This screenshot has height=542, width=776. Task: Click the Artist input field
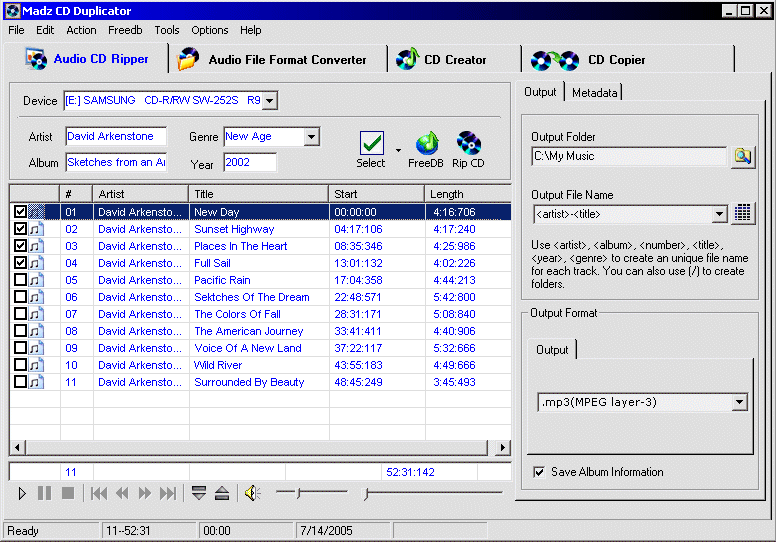click(116, 137)
